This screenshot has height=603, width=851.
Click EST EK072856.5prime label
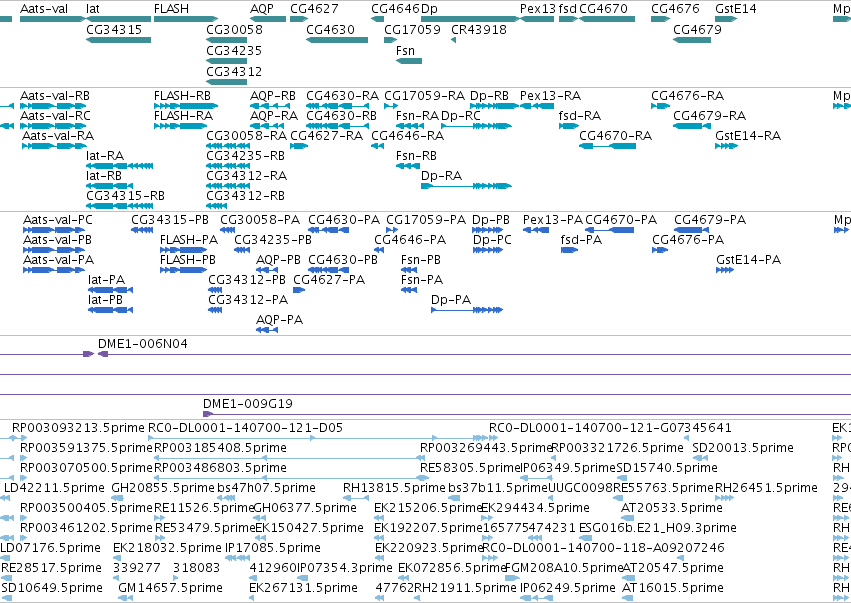coord(452,568)
